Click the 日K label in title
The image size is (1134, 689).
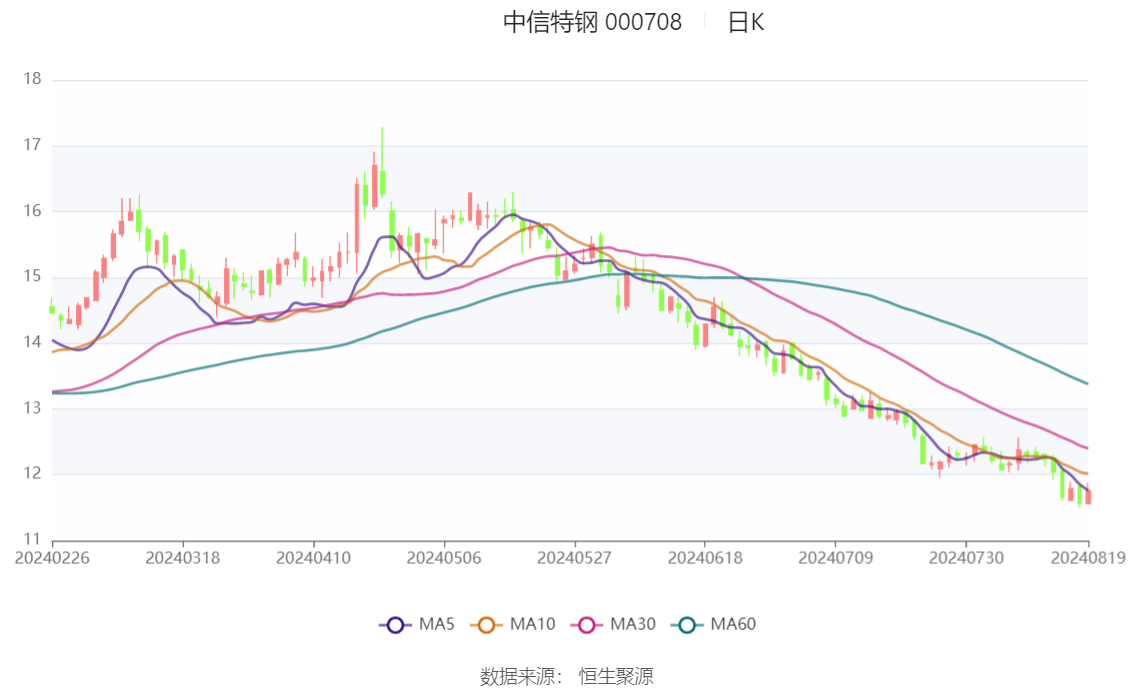[746, 22]
